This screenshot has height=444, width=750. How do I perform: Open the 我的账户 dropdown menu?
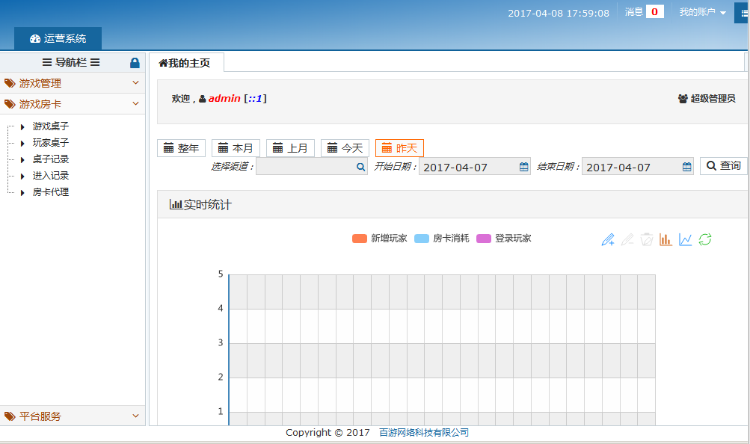tap(702, 13)
